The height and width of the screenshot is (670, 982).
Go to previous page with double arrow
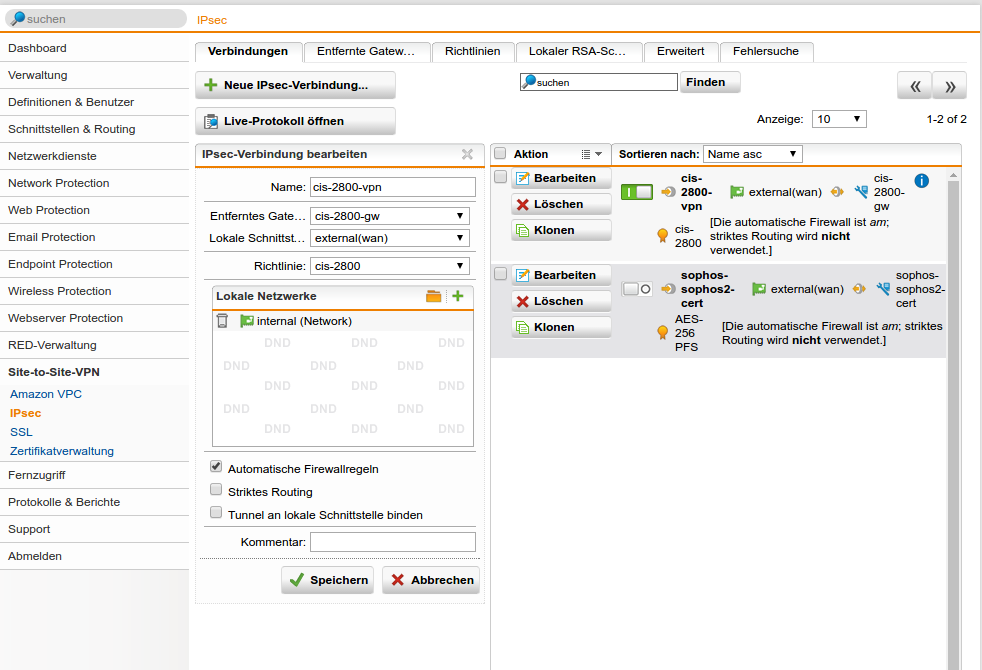pos(914,86)
